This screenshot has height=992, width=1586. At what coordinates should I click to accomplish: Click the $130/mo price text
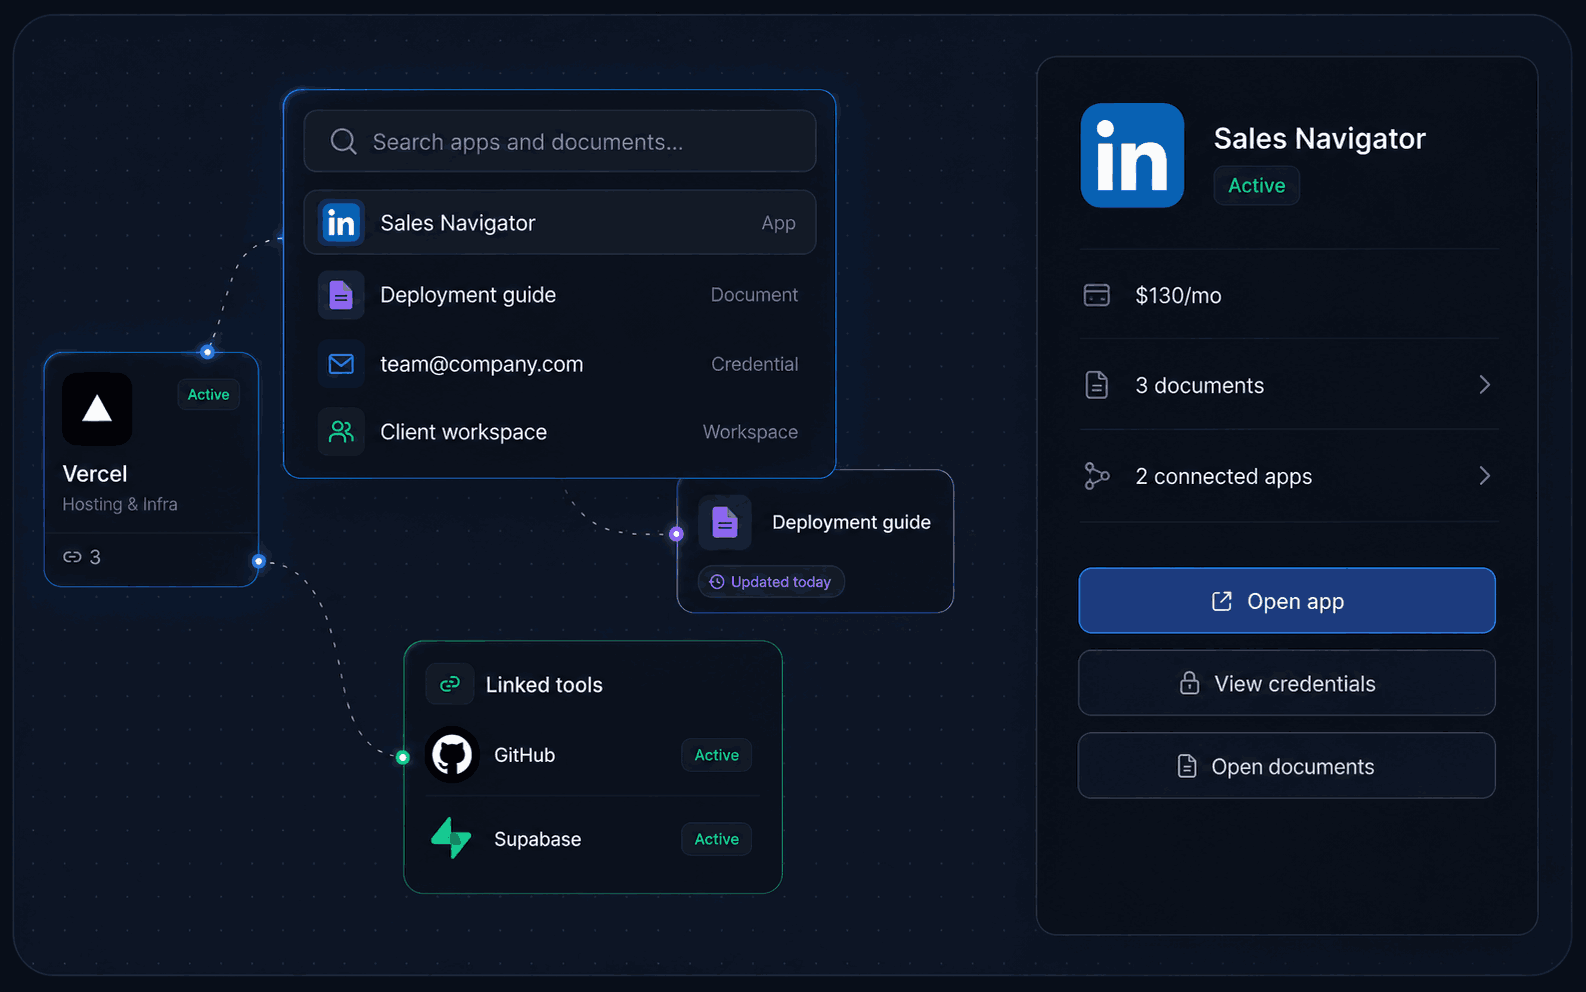(1178, 296)
